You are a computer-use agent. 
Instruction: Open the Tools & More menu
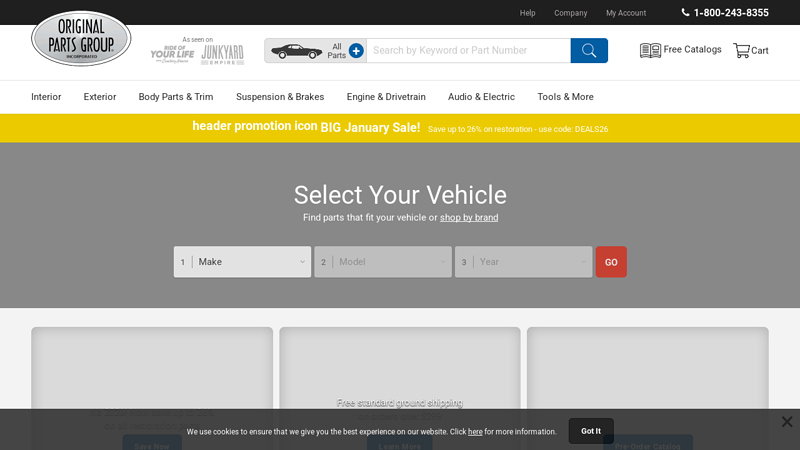click(x=565, y=97)
